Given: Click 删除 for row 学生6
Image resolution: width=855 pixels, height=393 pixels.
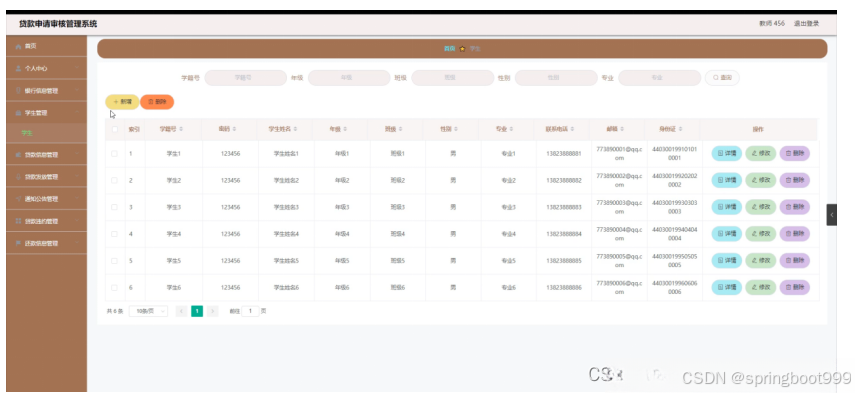Looking at the screenshot, I should click(794, 287).
